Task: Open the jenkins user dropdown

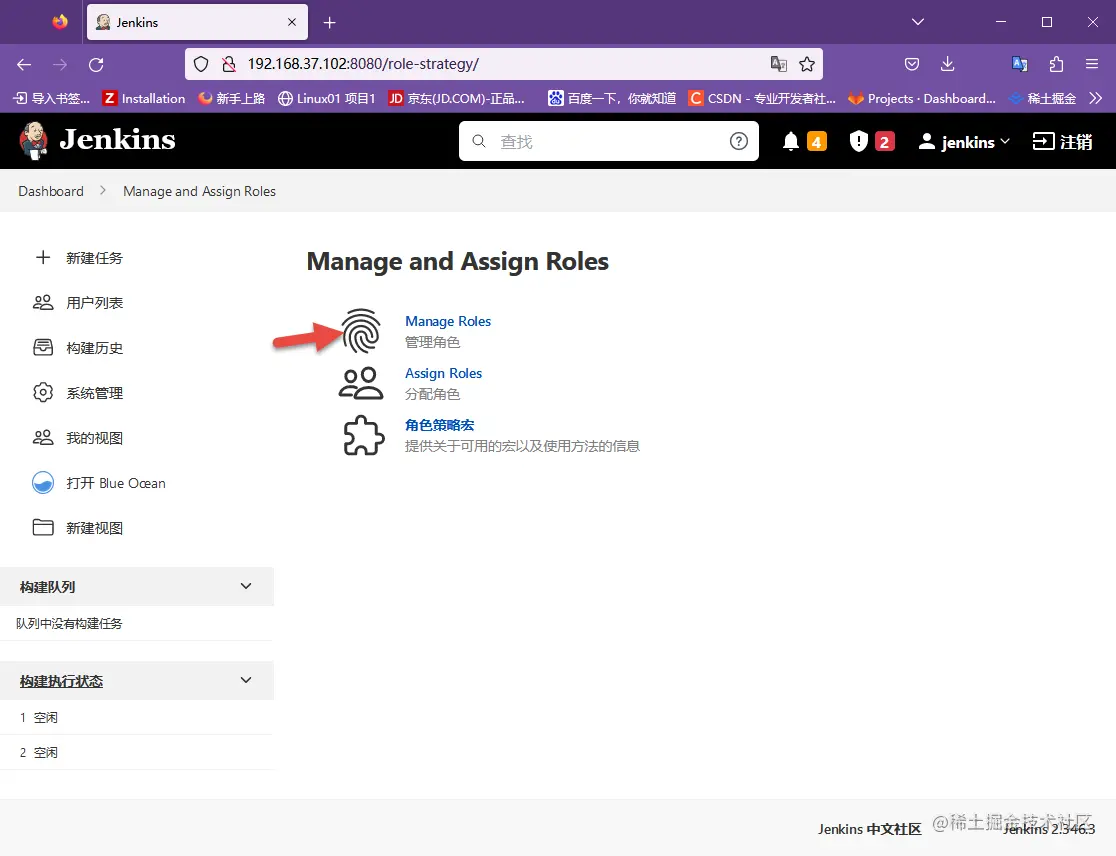Action: click(x=964, y=142)
